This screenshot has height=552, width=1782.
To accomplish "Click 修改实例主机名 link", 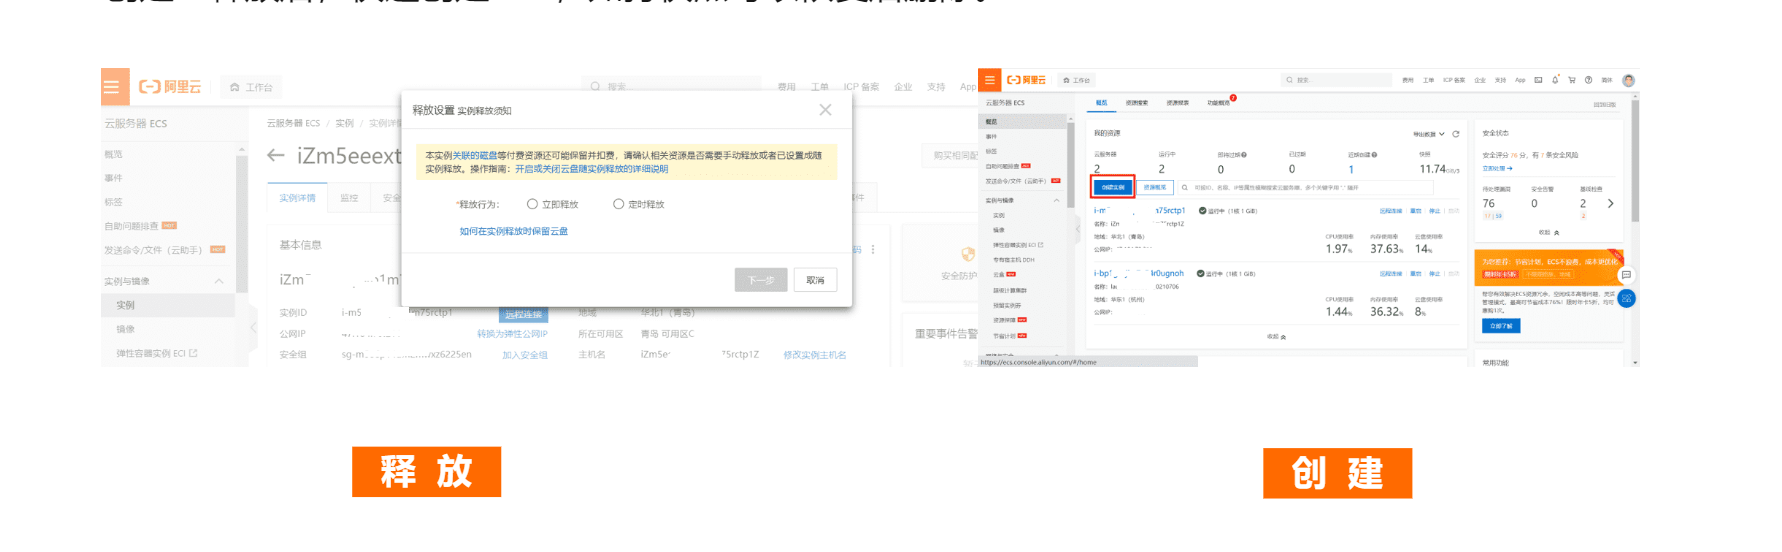I will [x=814, y=355].
